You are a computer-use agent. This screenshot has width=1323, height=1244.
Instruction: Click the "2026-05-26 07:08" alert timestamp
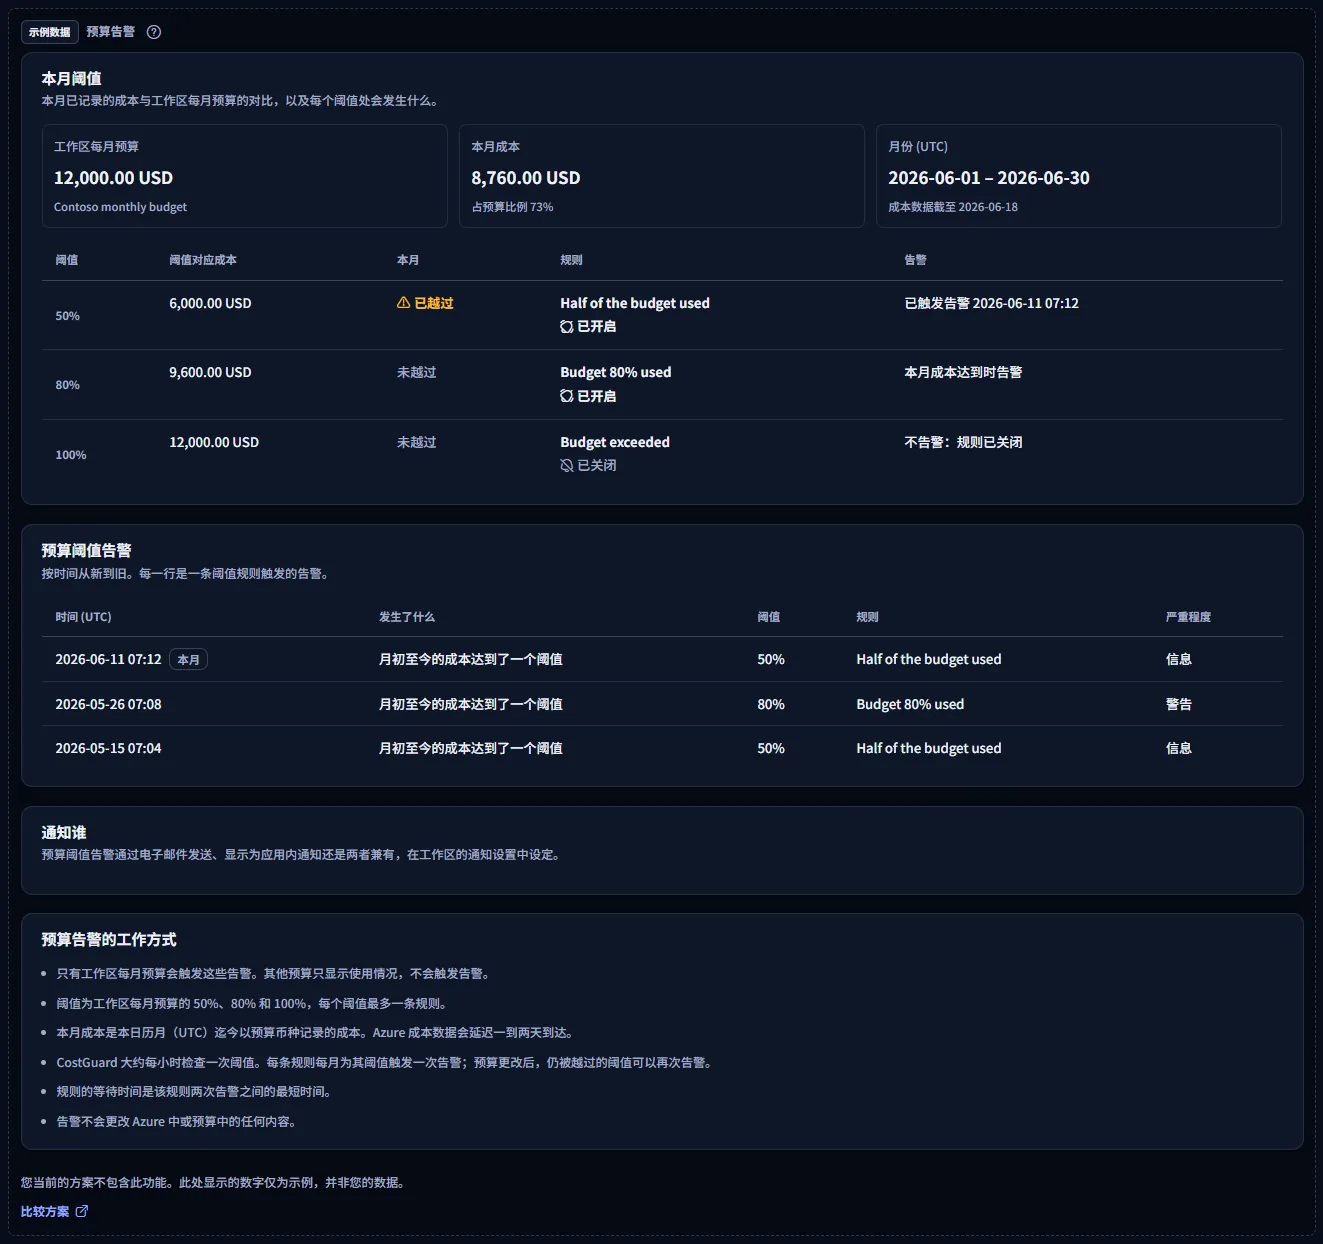[x=108, y=704]
